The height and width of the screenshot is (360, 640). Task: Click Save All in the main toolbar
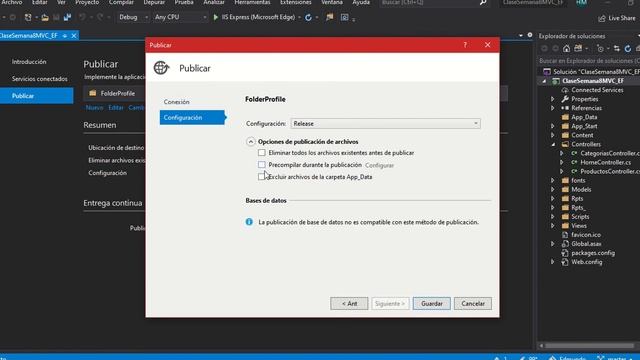tap(67, 18)
